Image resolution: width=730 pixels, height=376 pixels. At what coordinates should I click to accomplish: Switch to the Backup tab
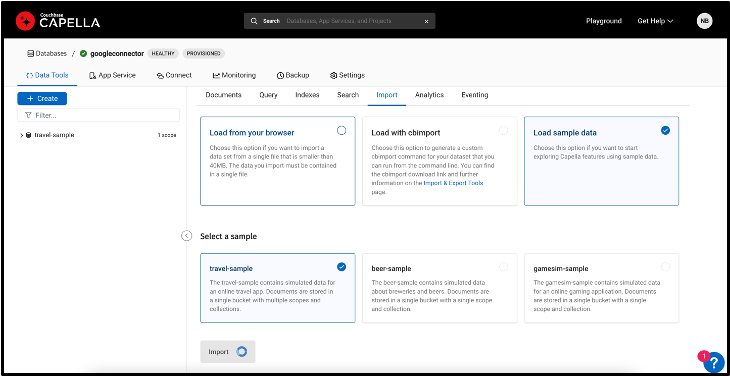pyautogui.click(x=293, y=75)
